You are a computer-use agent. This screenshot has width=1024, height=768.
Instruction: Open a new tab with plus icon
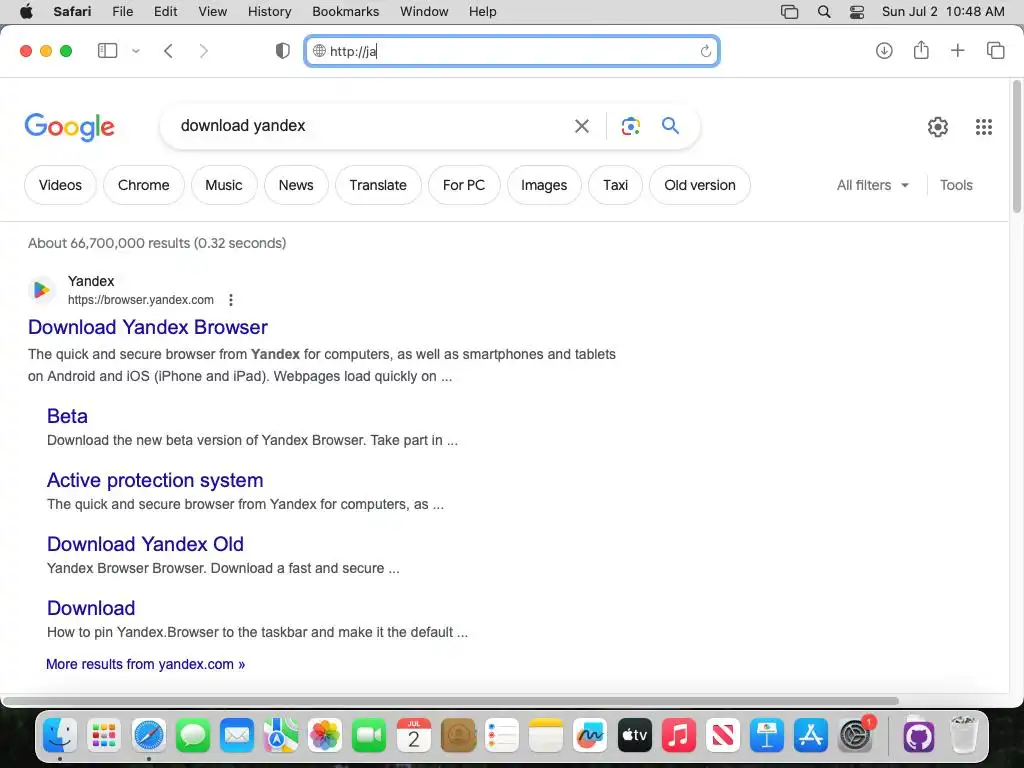pyautogui.click(x=957, y=50)
